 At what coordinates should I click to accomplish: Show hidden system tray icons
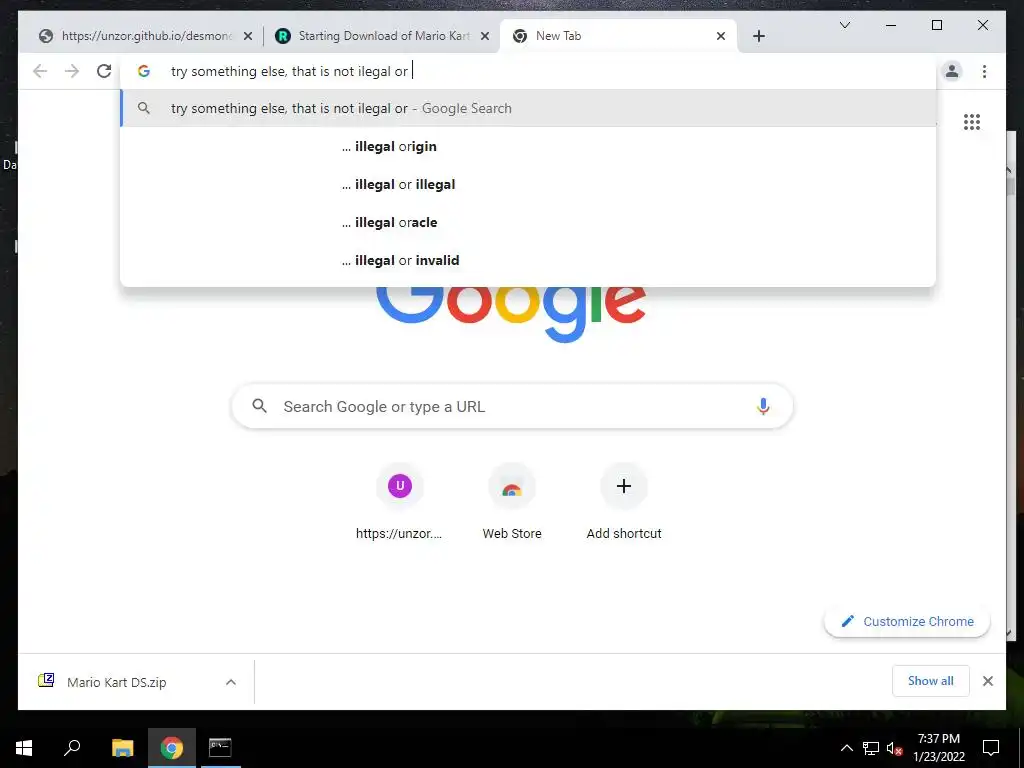[x=846, y=748]
